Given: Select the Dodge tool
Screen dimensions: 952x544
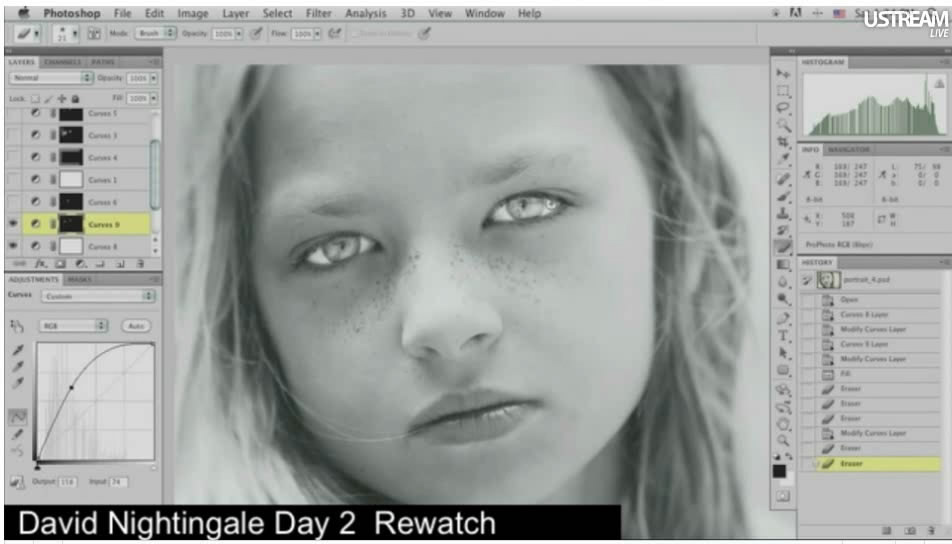Looking at the screenshot, I should [x=783, y=299].
